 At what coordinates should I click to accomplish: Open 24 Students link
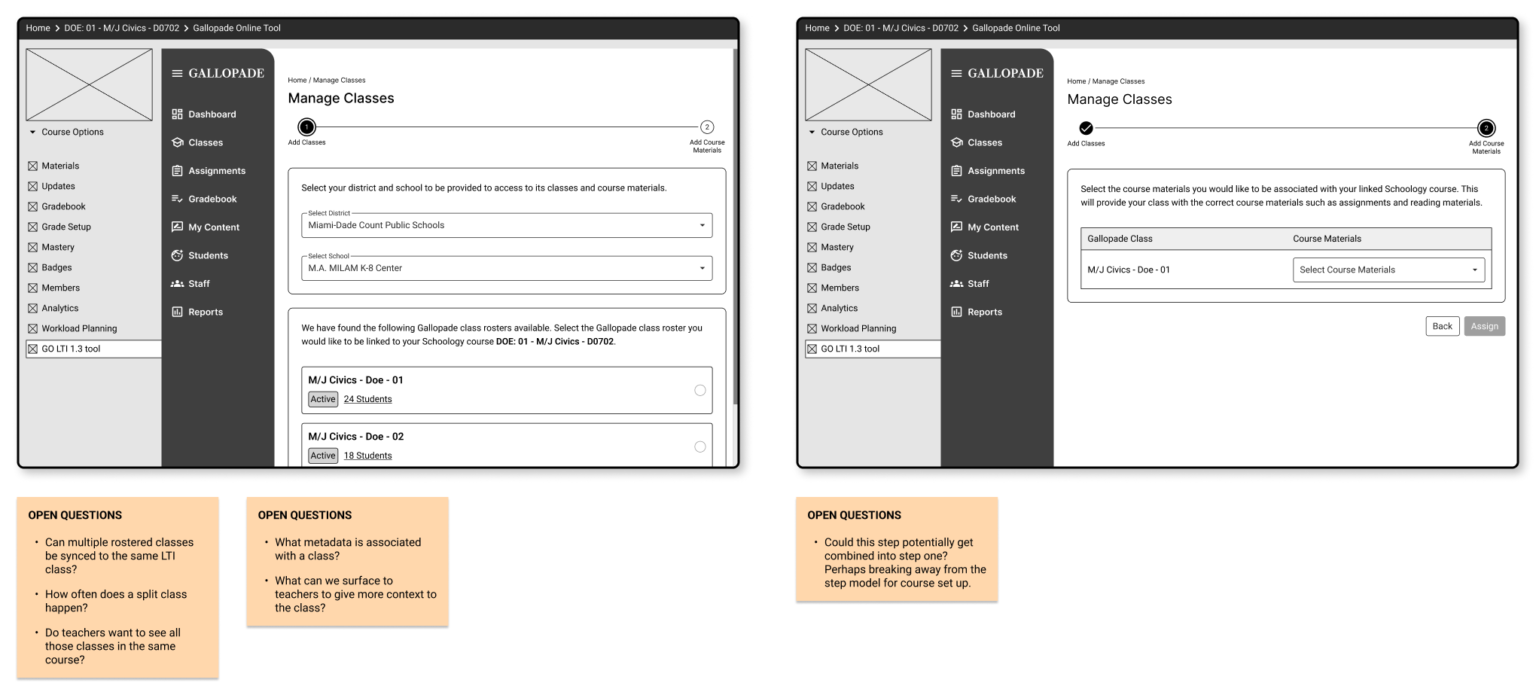pyautogui.click(x=368, y=399)
